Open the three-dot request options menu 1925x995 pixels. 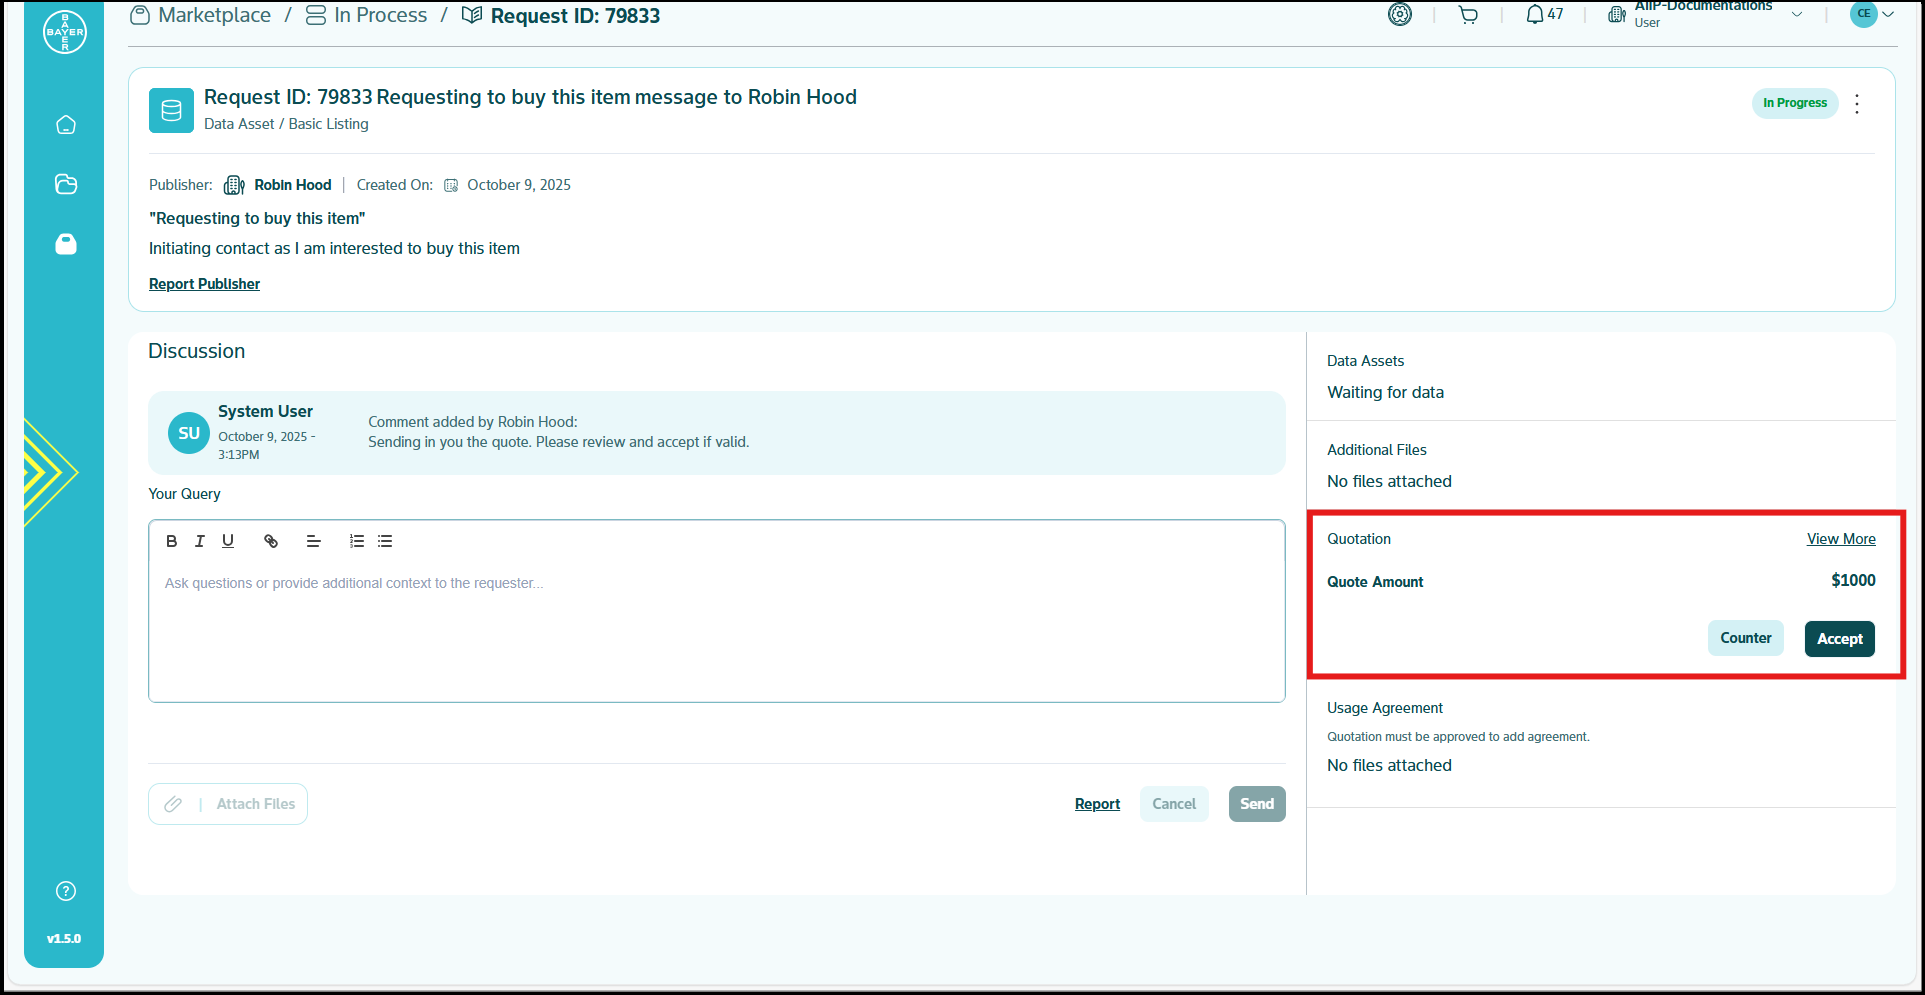pyautogui.click(x=1857, y=104)
